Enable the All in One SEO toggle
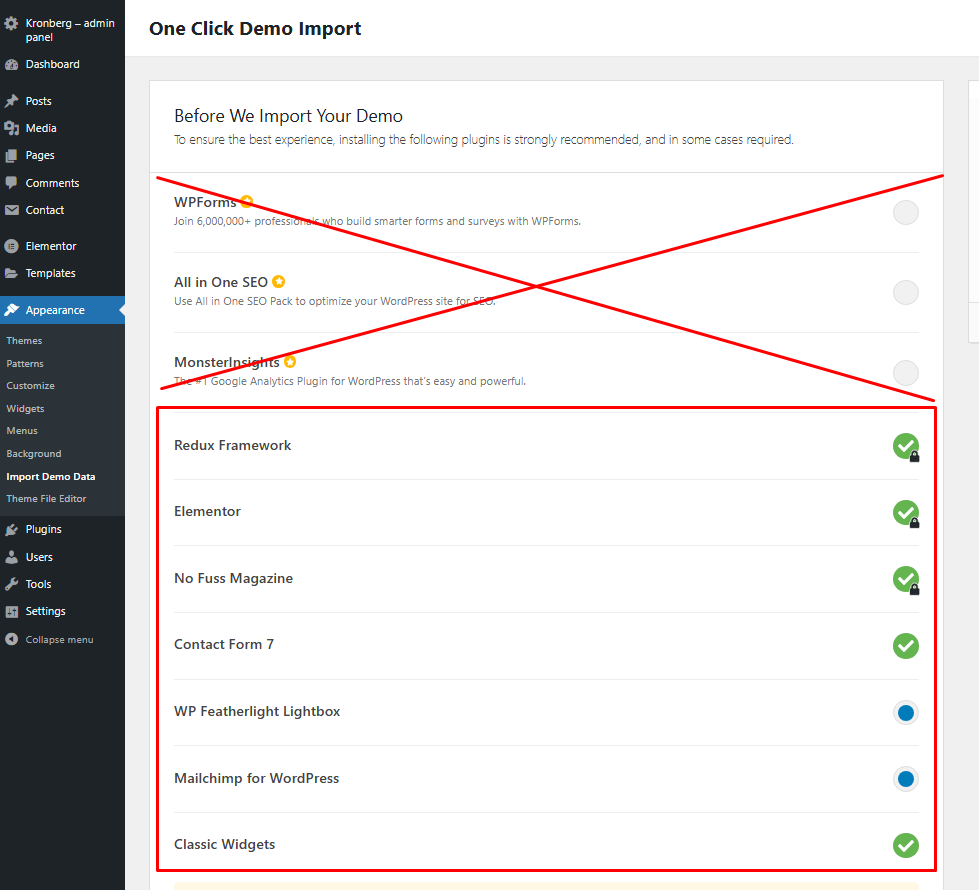This screenshot has height=890, width=979. click(905, 292)
